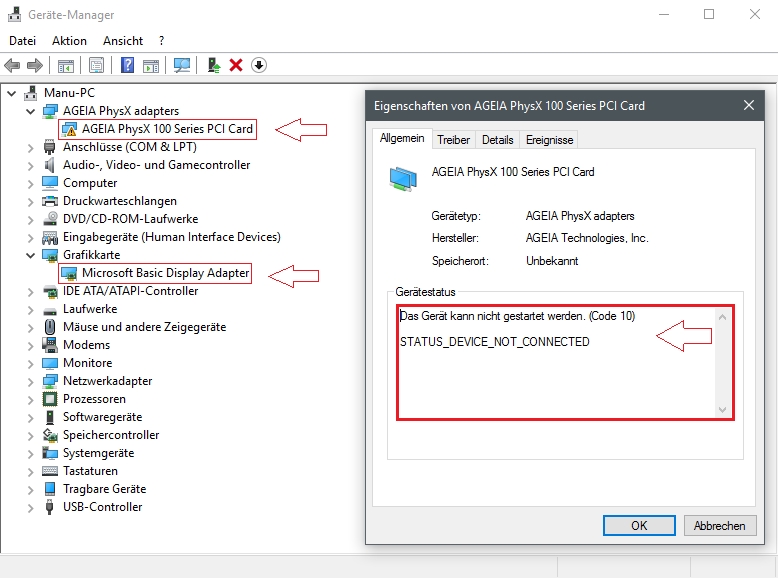
Task: Click the Netzwerkadapter icon
Action: (50, 381)
